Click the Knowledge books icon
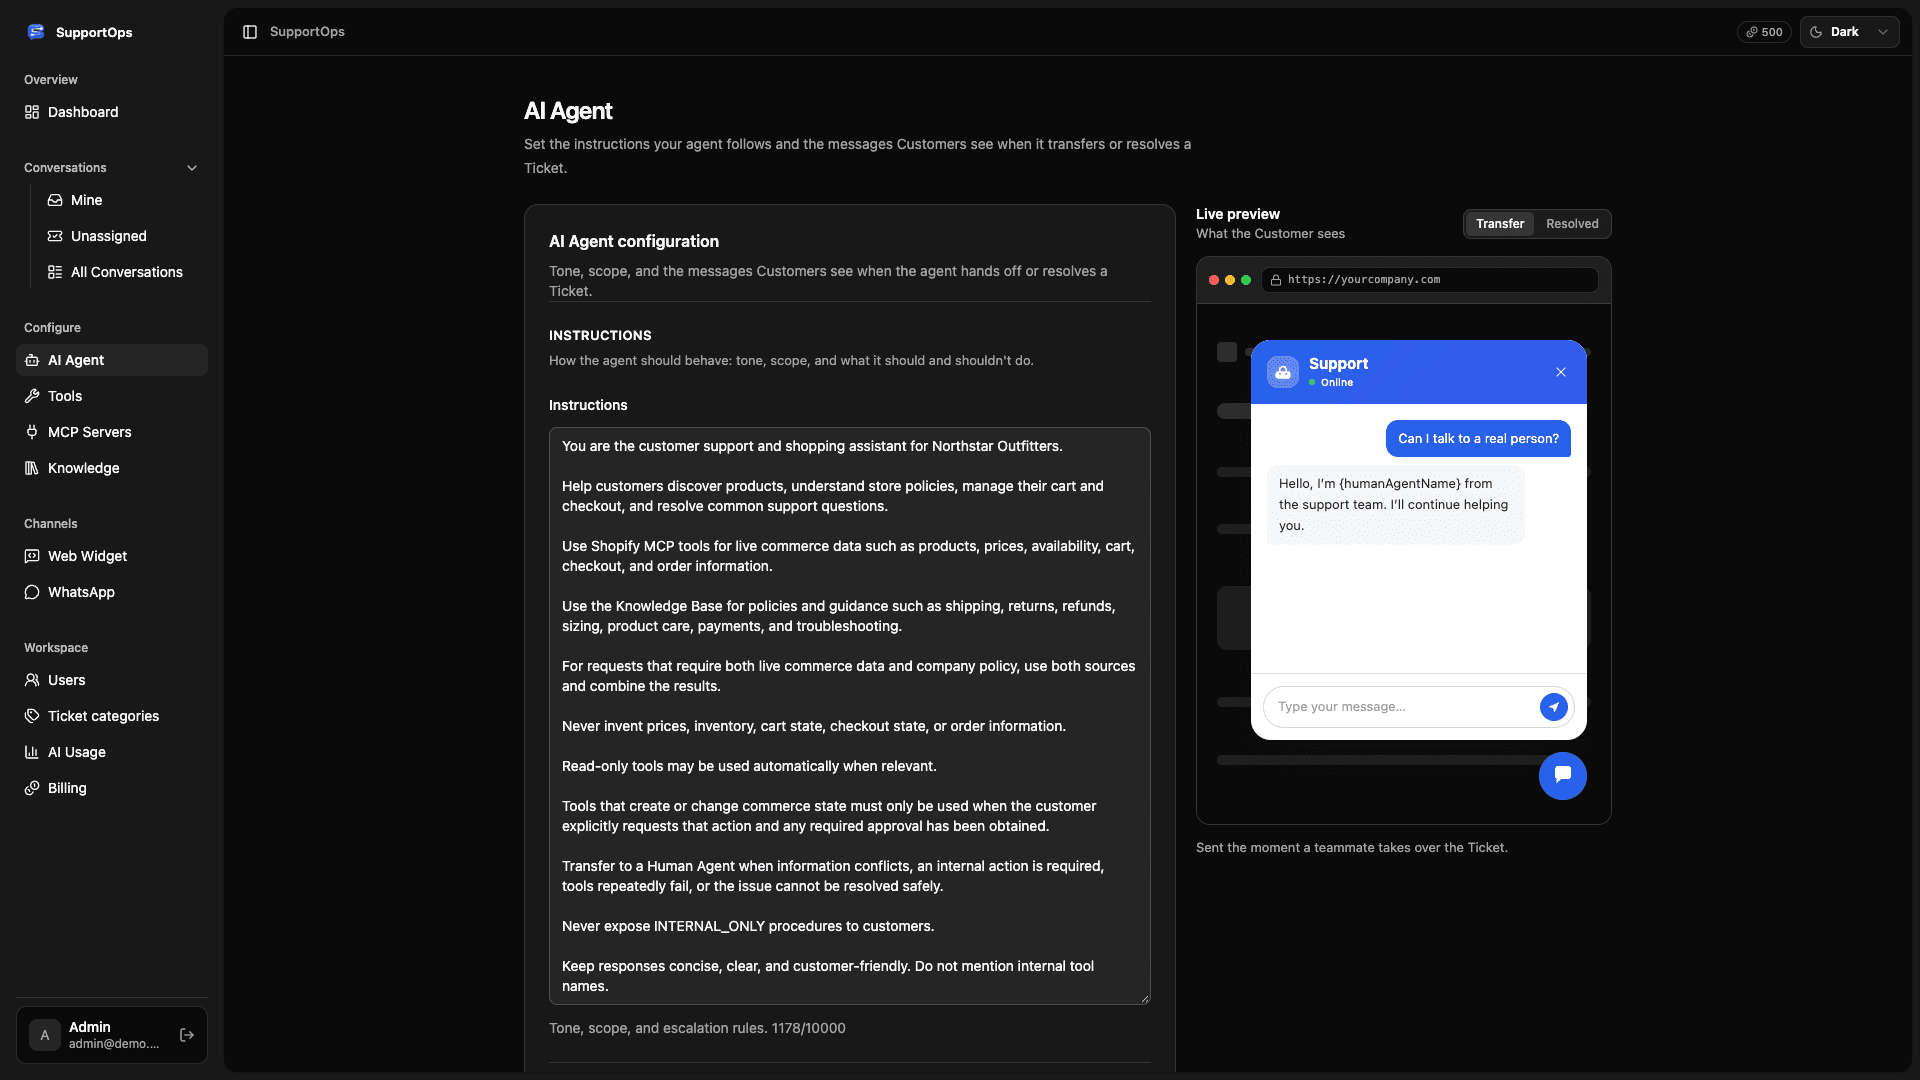This screenshot has width=1920, height=1080. [32, 468]
